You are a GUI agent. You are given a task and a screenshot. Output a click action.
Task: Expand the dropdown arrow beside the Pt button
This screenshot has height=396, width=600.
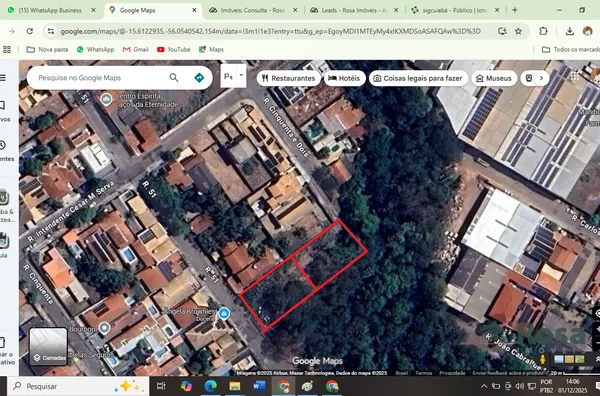point(241,76)
